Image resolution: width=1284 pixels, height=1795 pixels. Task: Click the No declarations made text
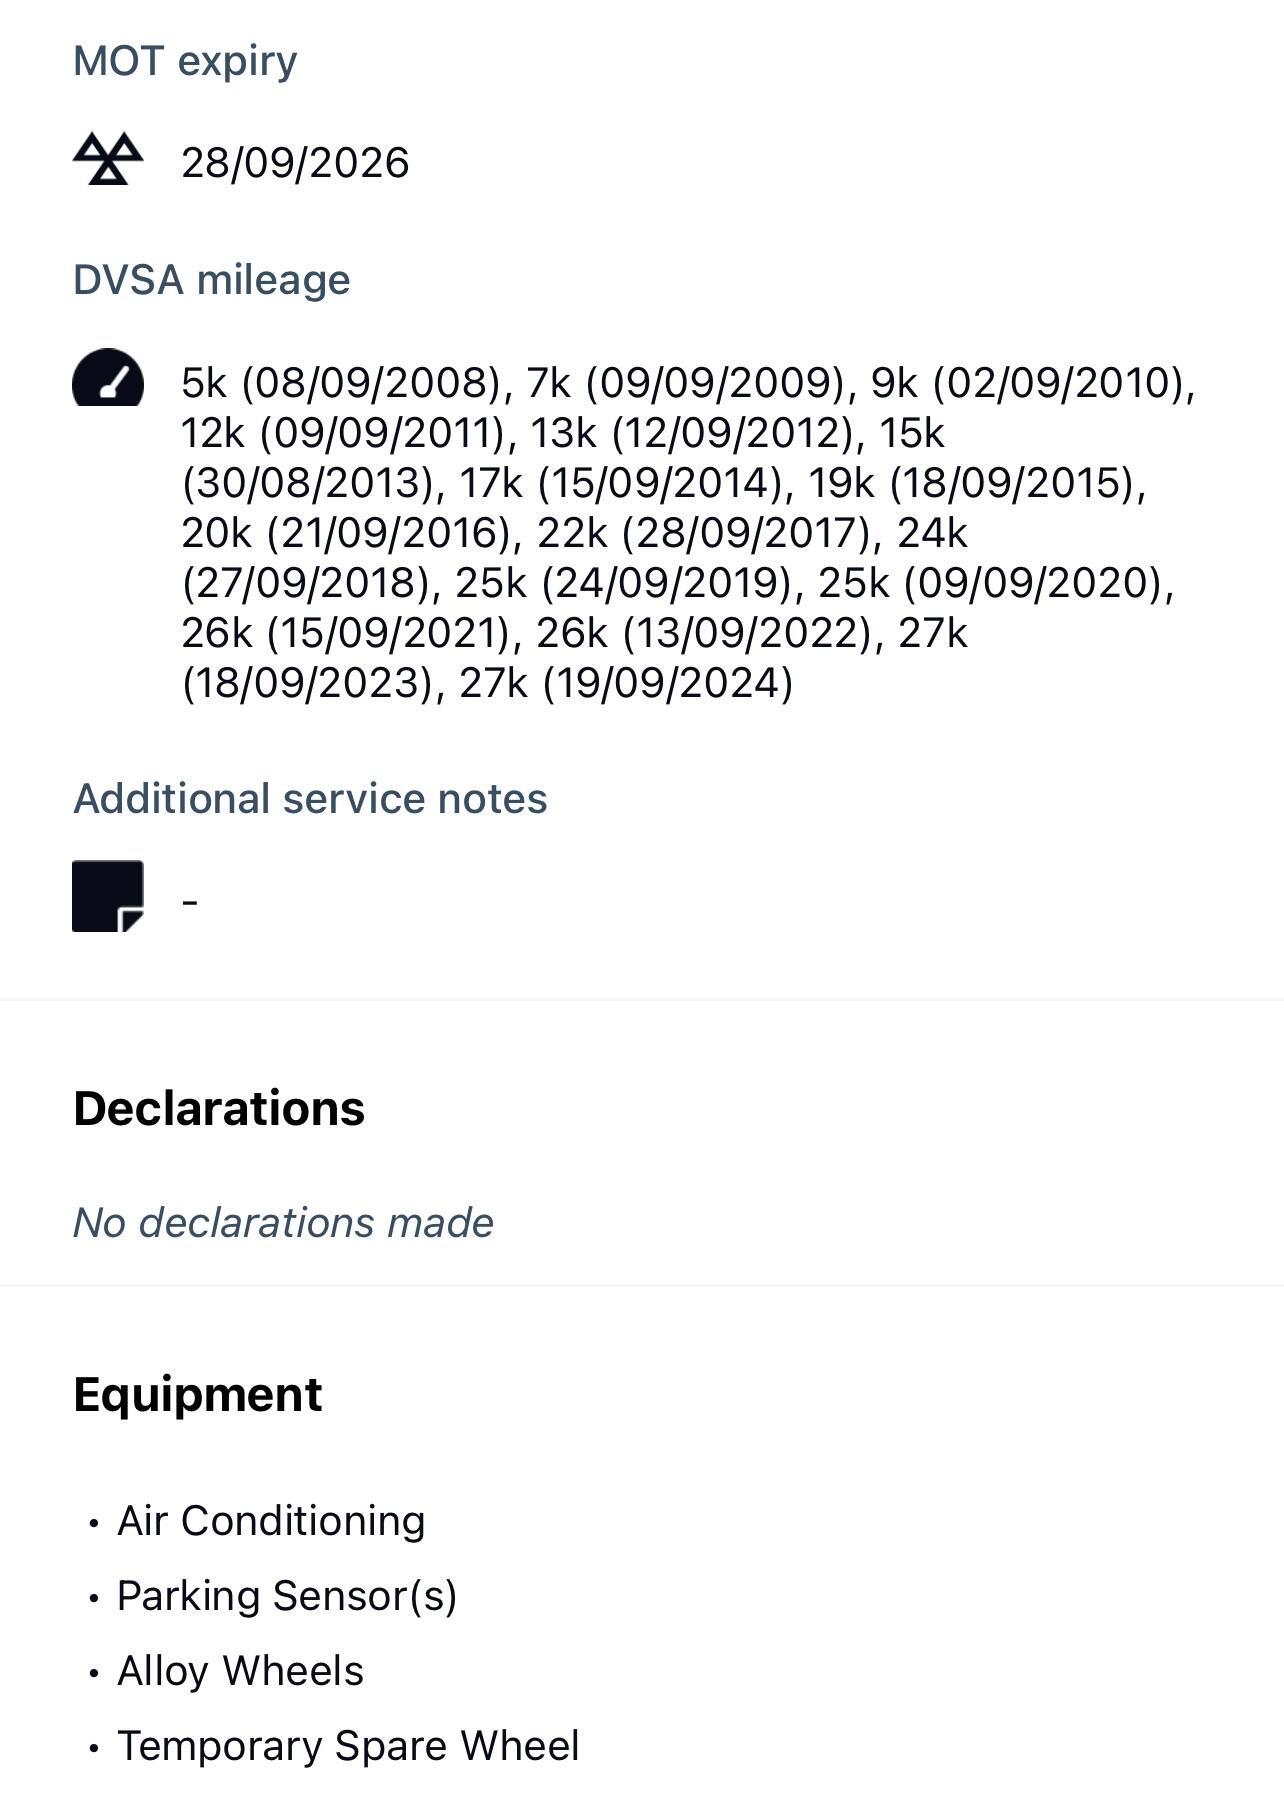coord(283,1222)
